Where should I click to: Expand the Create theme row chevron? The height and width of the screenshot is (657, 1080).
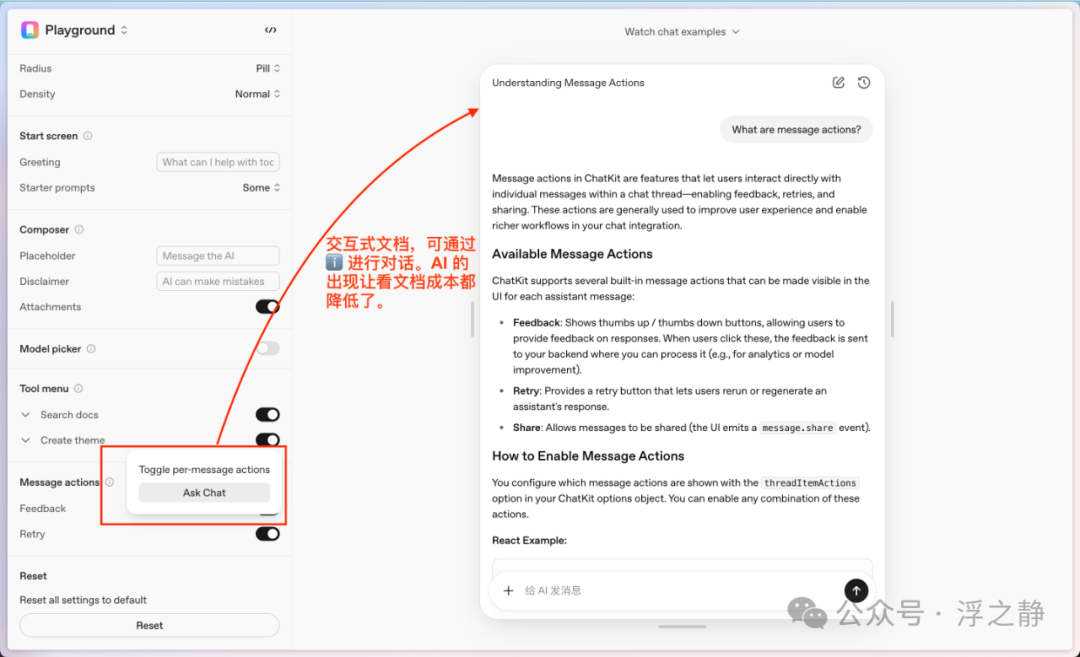[x=25, y=440]
